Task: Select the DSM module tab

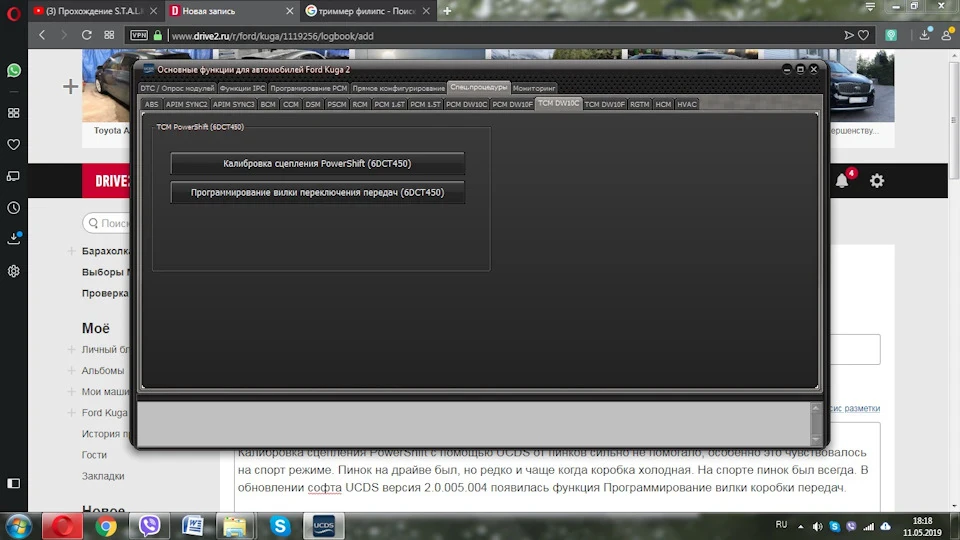Action: pyautogui.click(x=313, y=104)
